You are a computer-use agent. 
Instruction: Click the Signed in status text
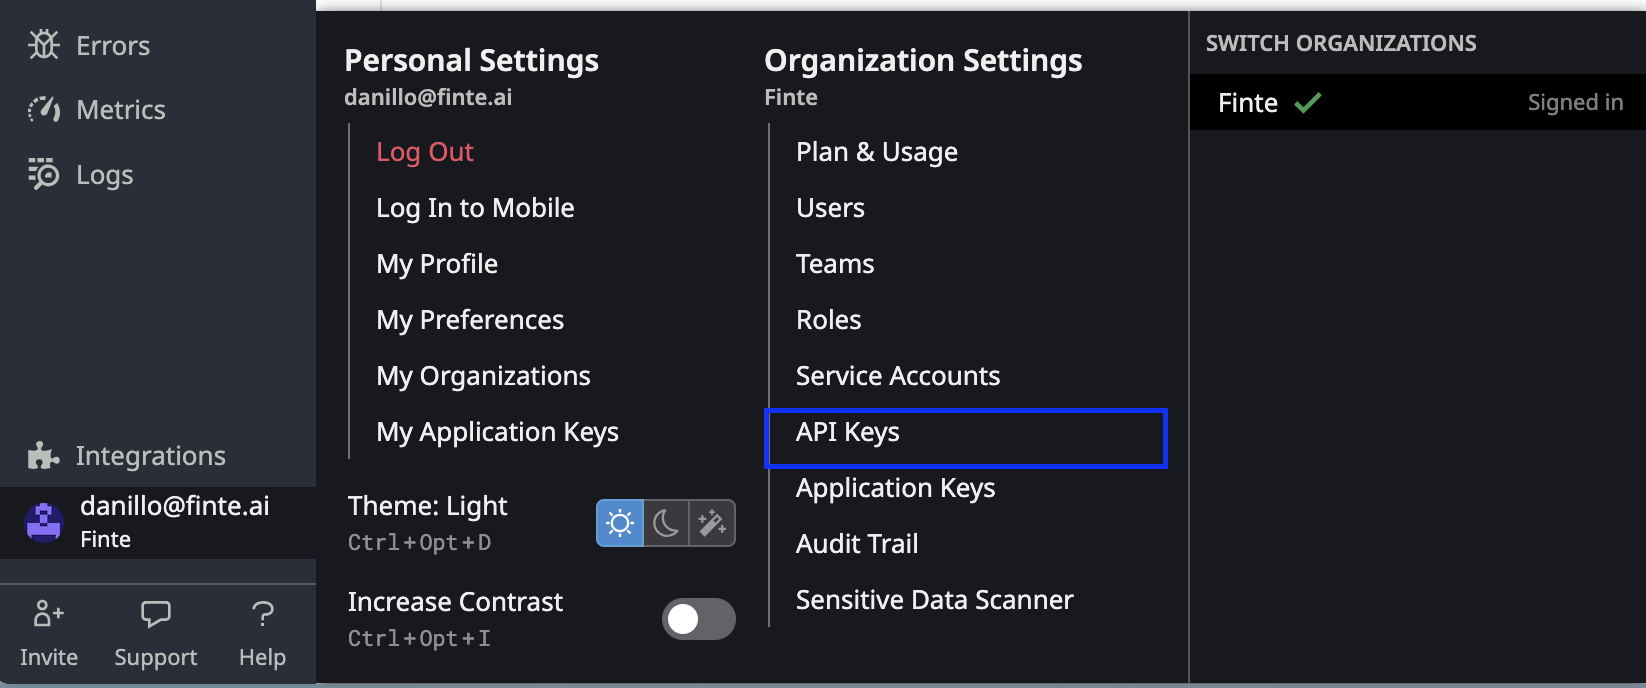pyautogui.click(x=1575, y=102)
